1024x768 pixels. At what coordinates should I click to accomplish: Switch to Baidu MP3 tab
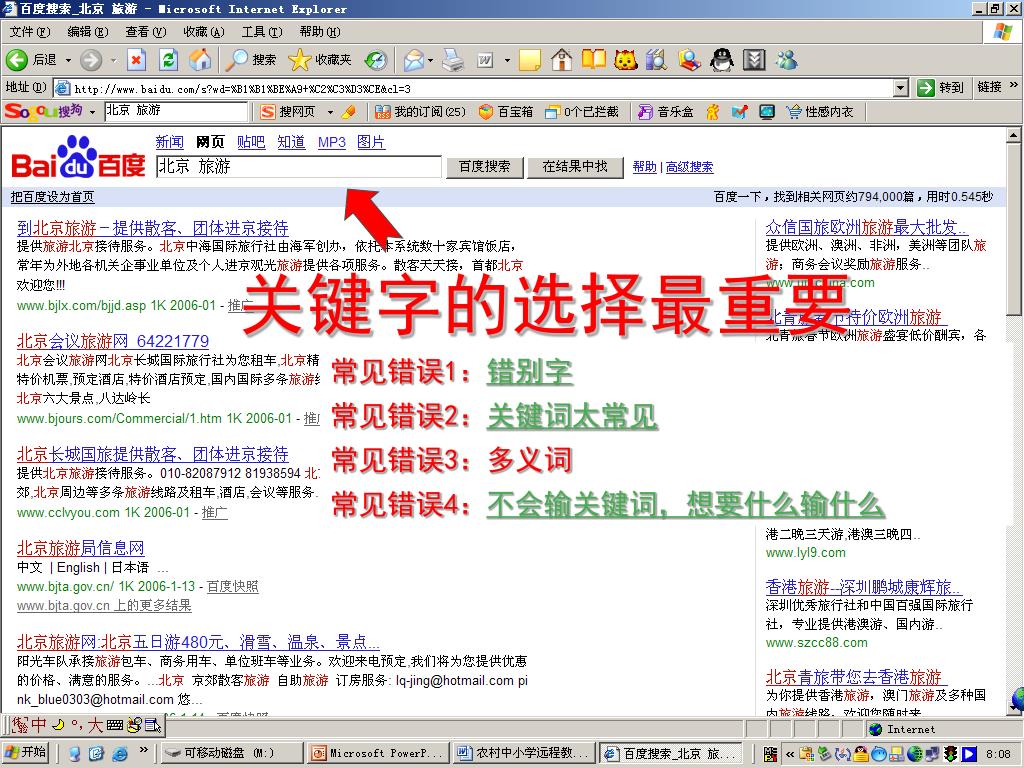(332, 142)
